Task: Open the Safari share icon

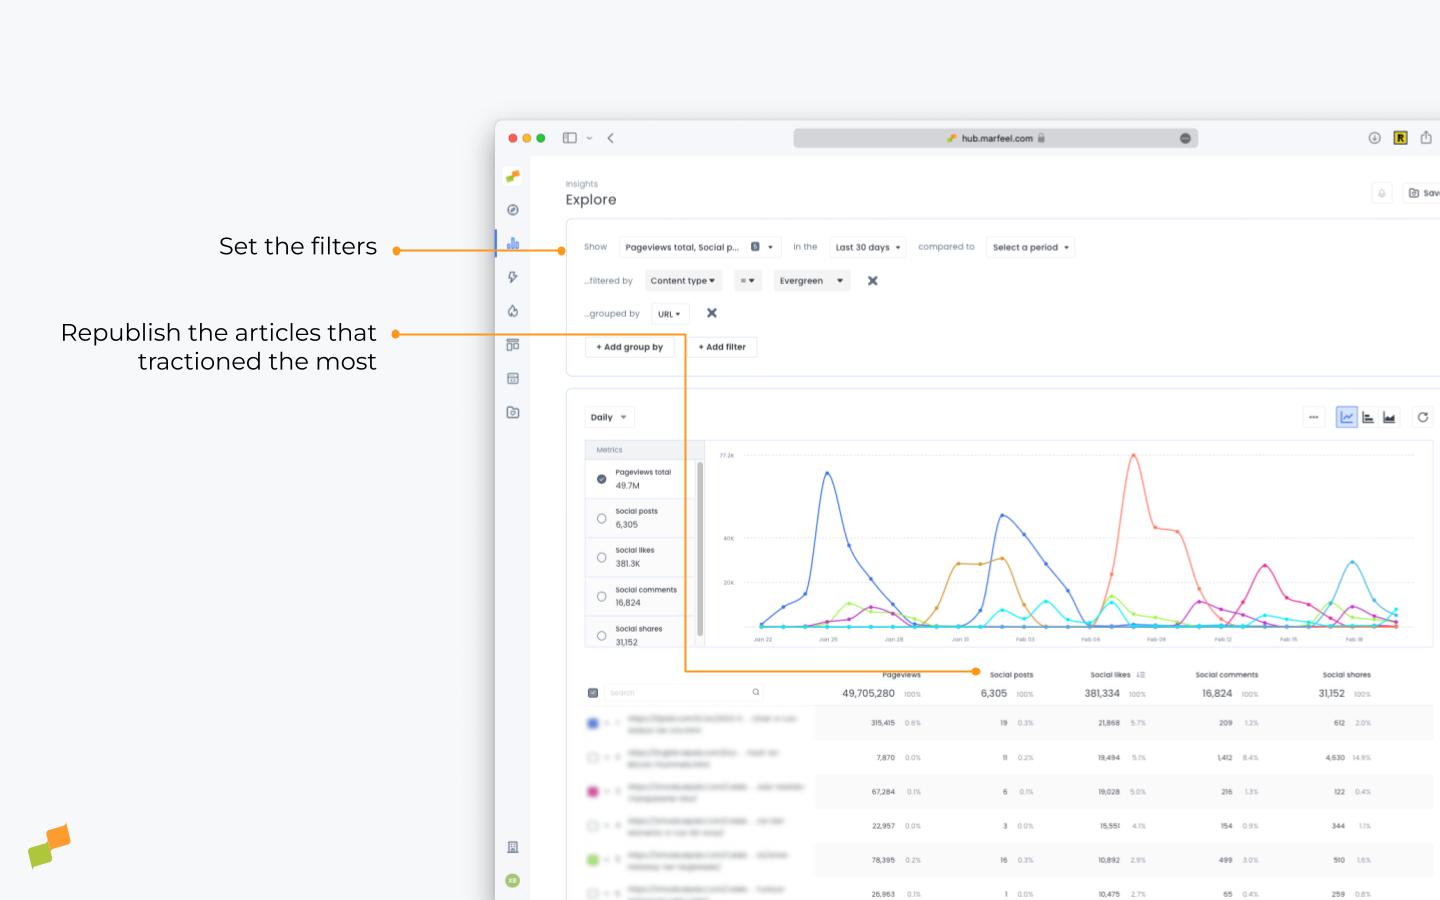Action: pyautogui.click(x=1426, y=138)
